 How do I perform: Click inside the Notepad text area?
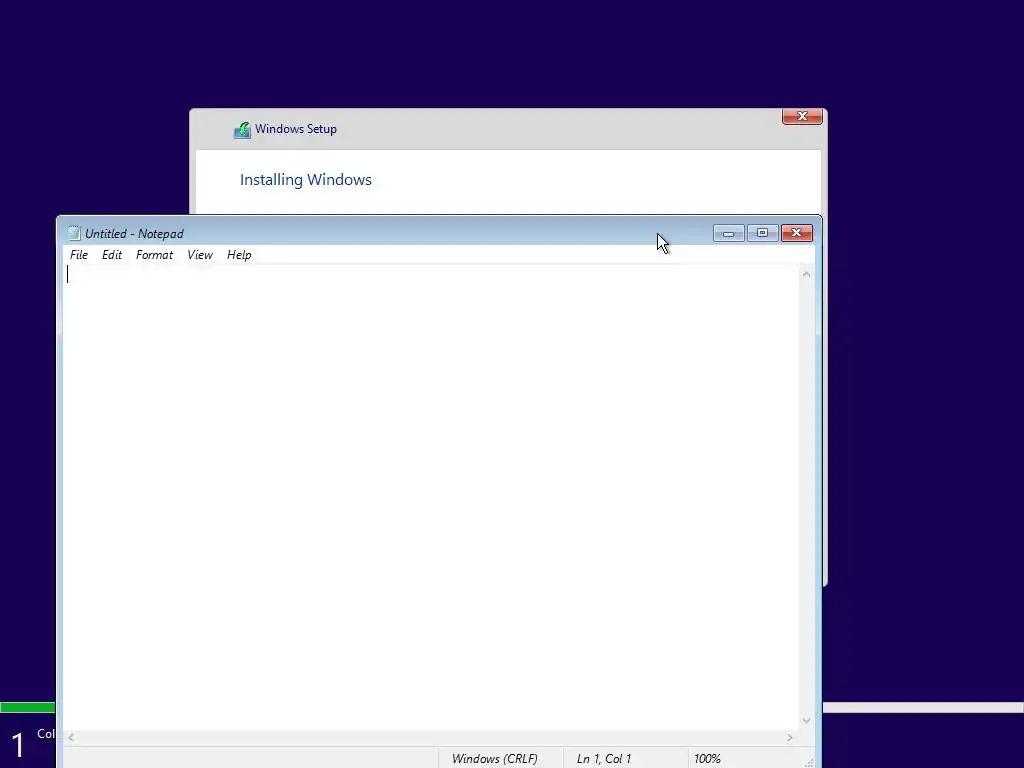(431, 496)
